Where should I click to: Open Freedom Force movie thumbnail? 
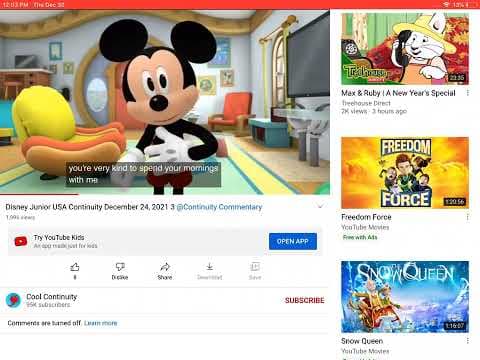click(405, 173)
